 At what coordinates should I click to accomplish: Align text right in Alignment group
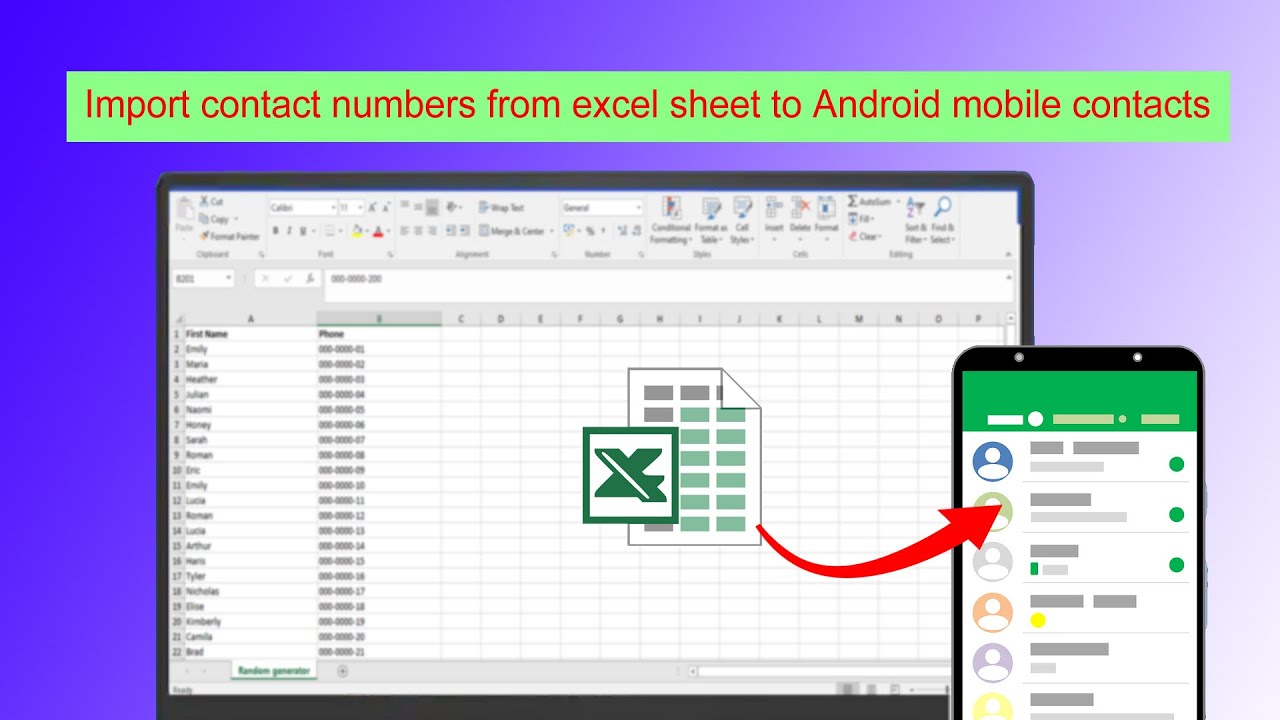[432, 231]
